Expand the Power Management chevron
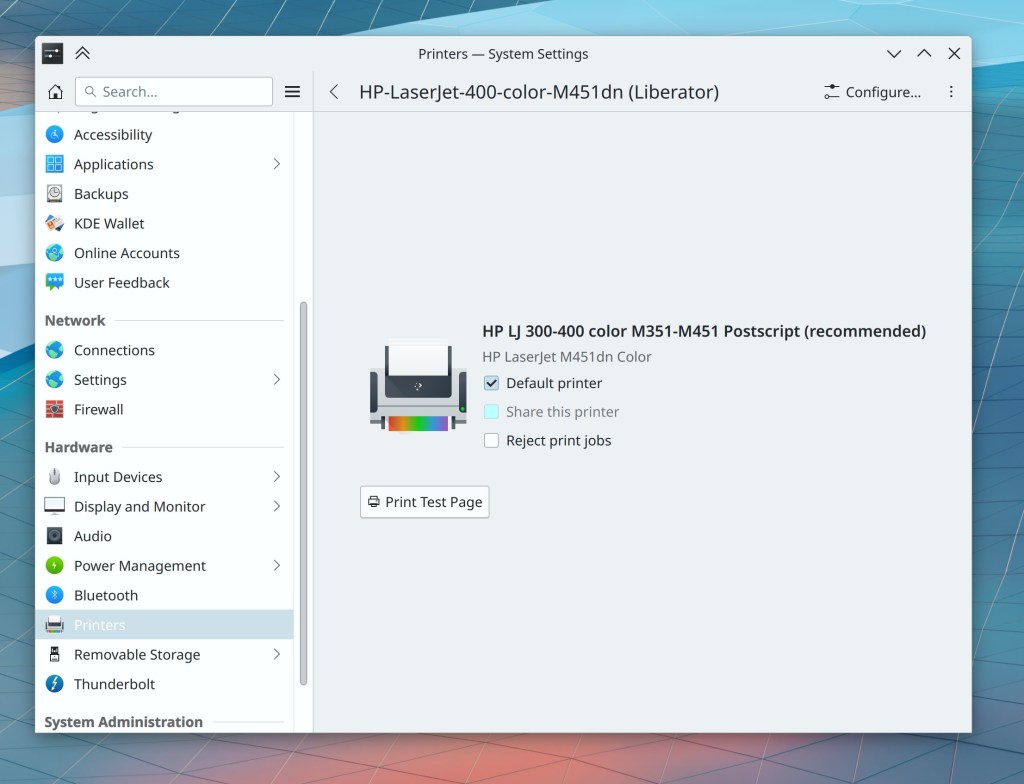 (277, 566)
